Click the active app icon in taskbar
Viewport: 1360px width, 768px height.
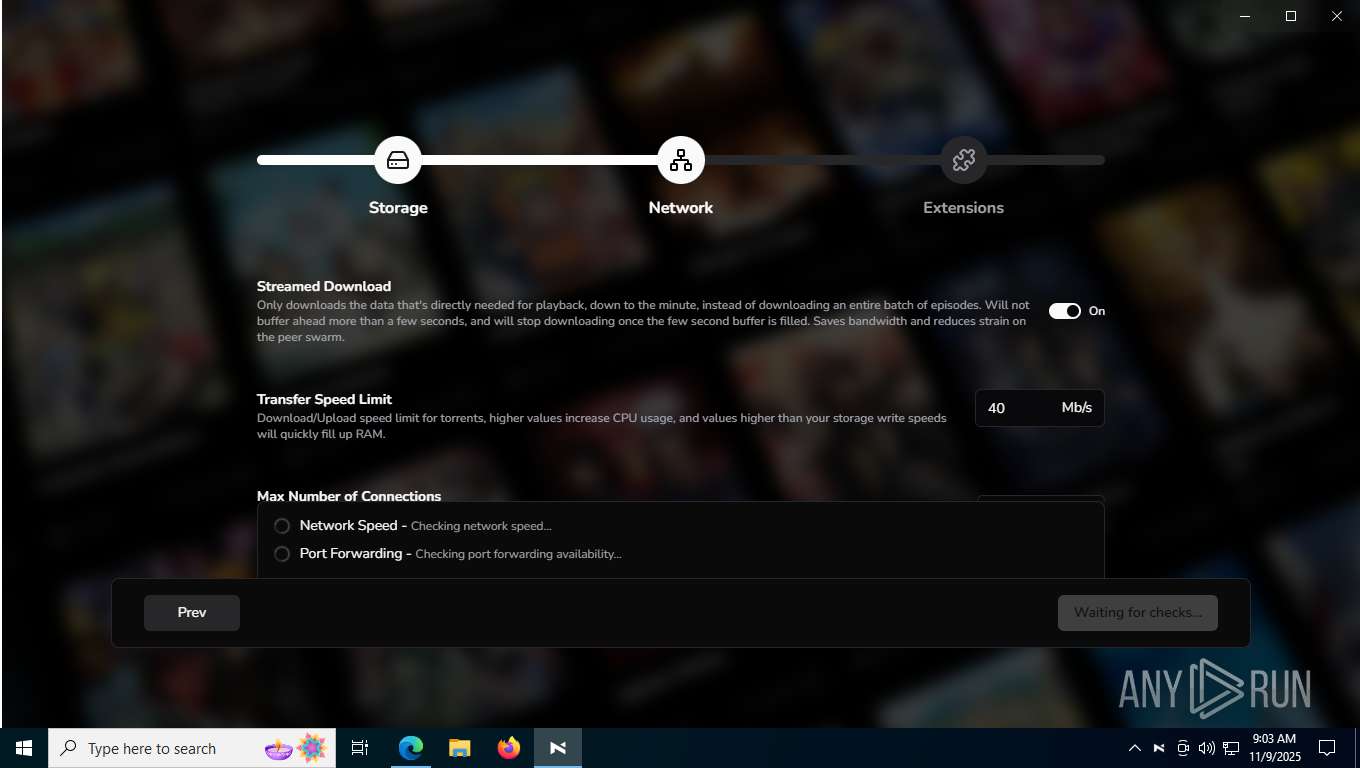[x=558, y=748]
